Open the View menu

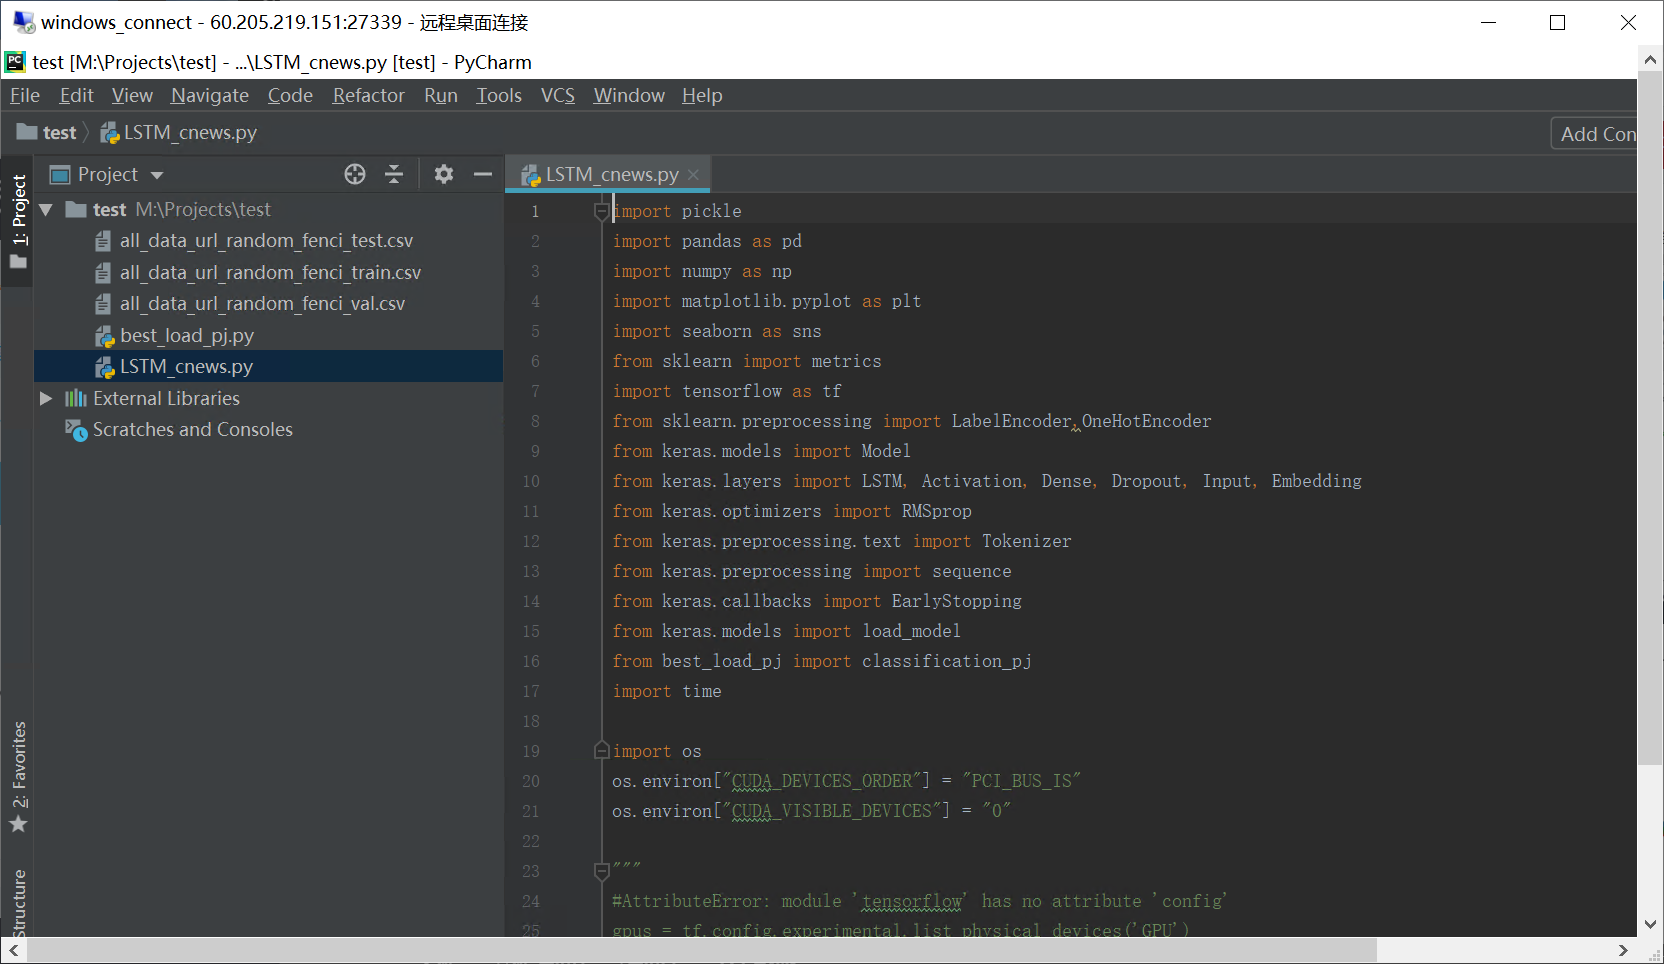tap(132, 95)
